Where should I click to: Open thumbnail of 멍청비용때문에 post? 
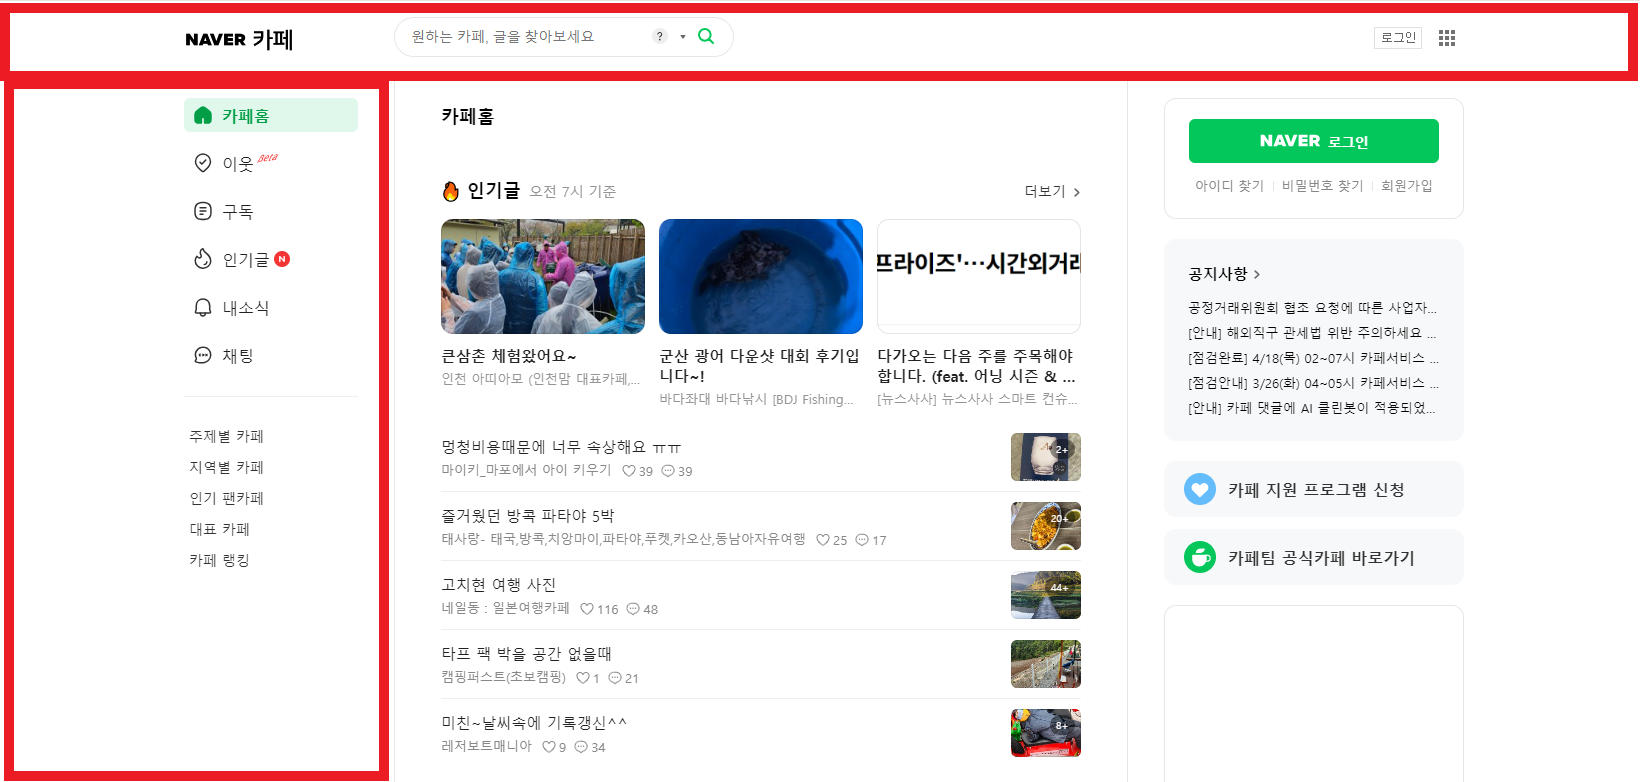(x=1046, y=457)
